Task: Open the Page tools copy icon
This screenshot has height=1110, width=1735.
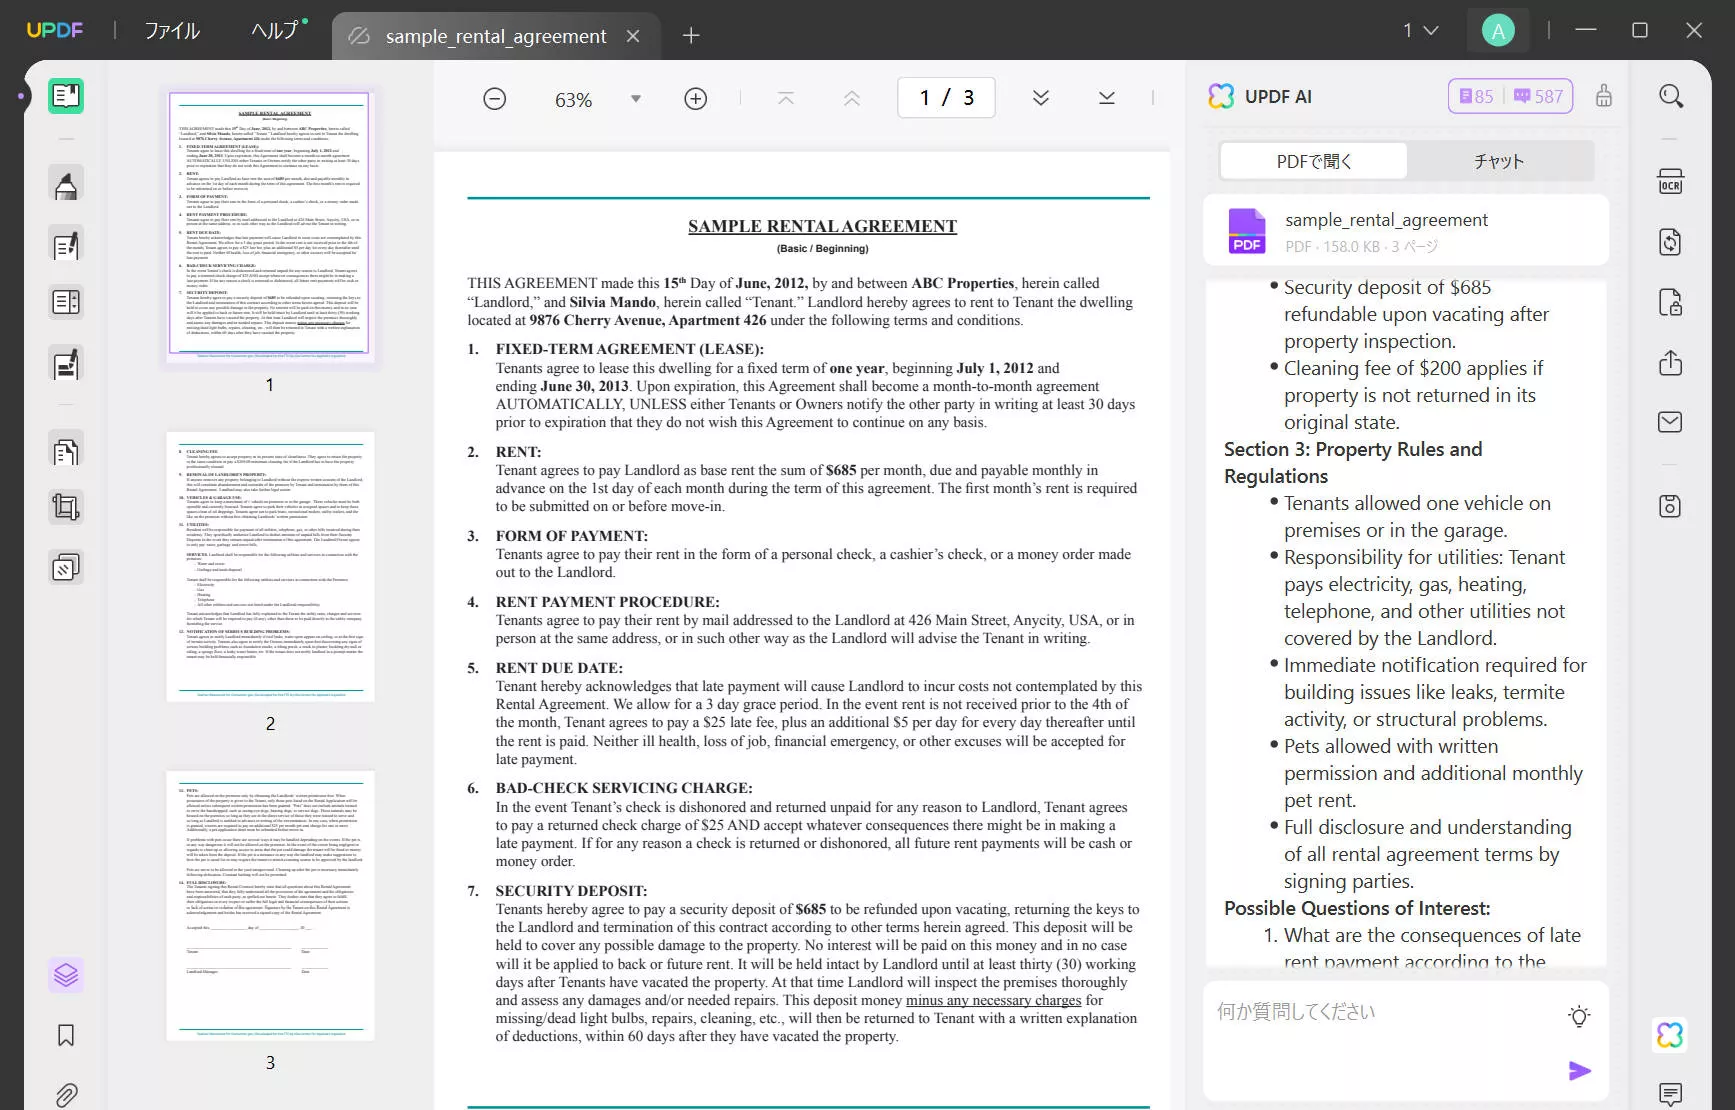Action: [x=66, y=452]
